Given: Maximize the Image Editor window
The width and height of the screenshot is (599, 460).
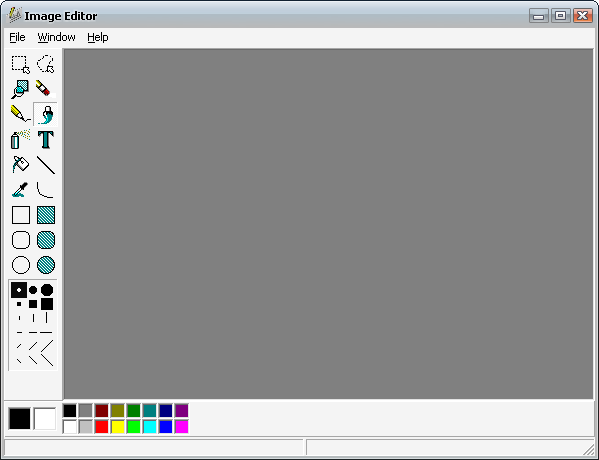Looking at the screenshot, I should [x=561, y=16].
